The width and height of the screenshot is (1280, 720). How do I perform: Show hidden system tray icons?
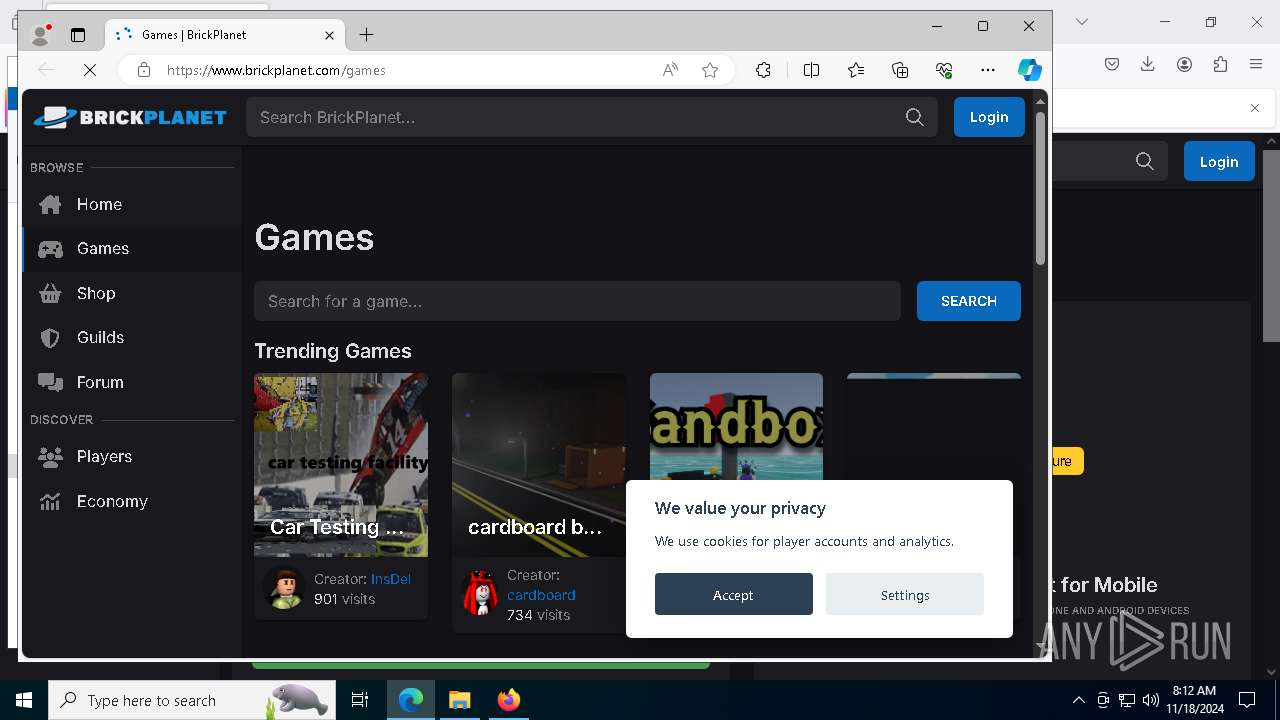(1078, 700)
